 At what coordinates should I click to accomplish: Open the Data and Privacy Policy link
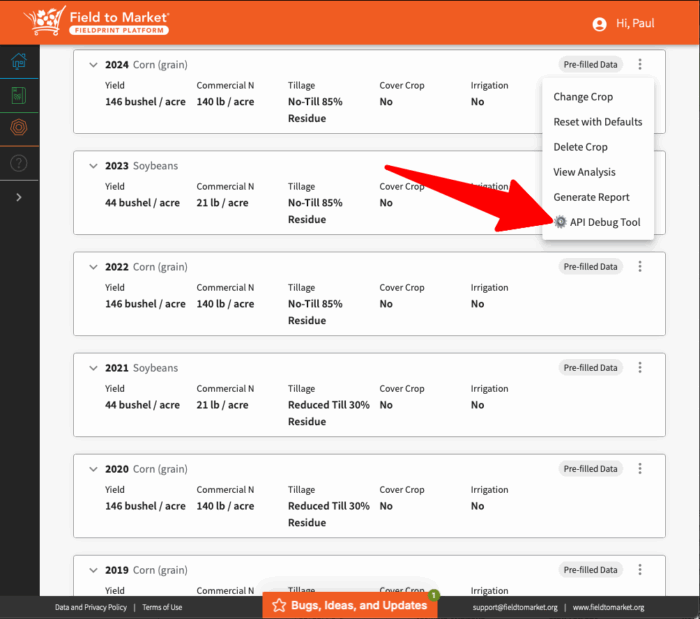91,607
